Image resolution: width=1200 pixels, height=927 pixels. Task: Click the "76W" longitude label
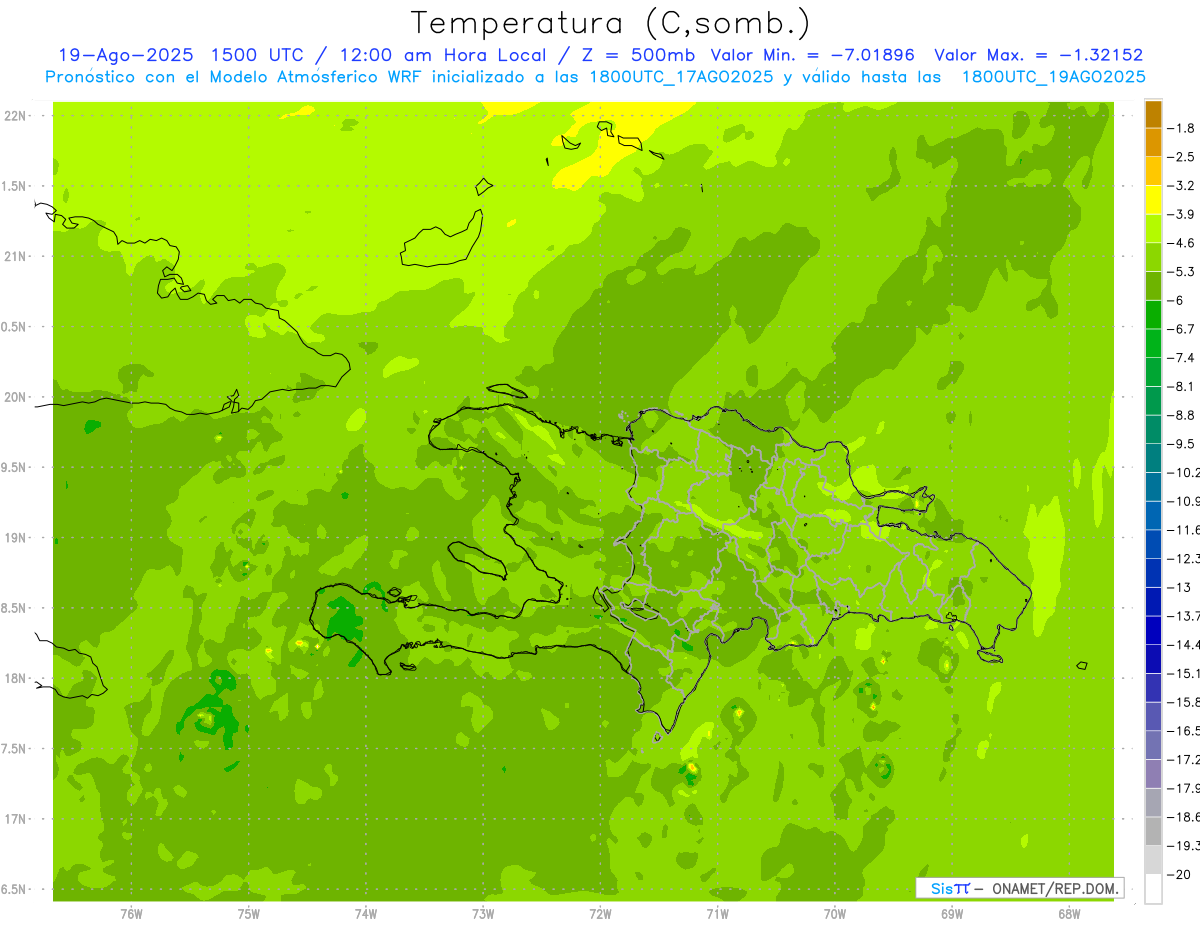pos(131,914)
